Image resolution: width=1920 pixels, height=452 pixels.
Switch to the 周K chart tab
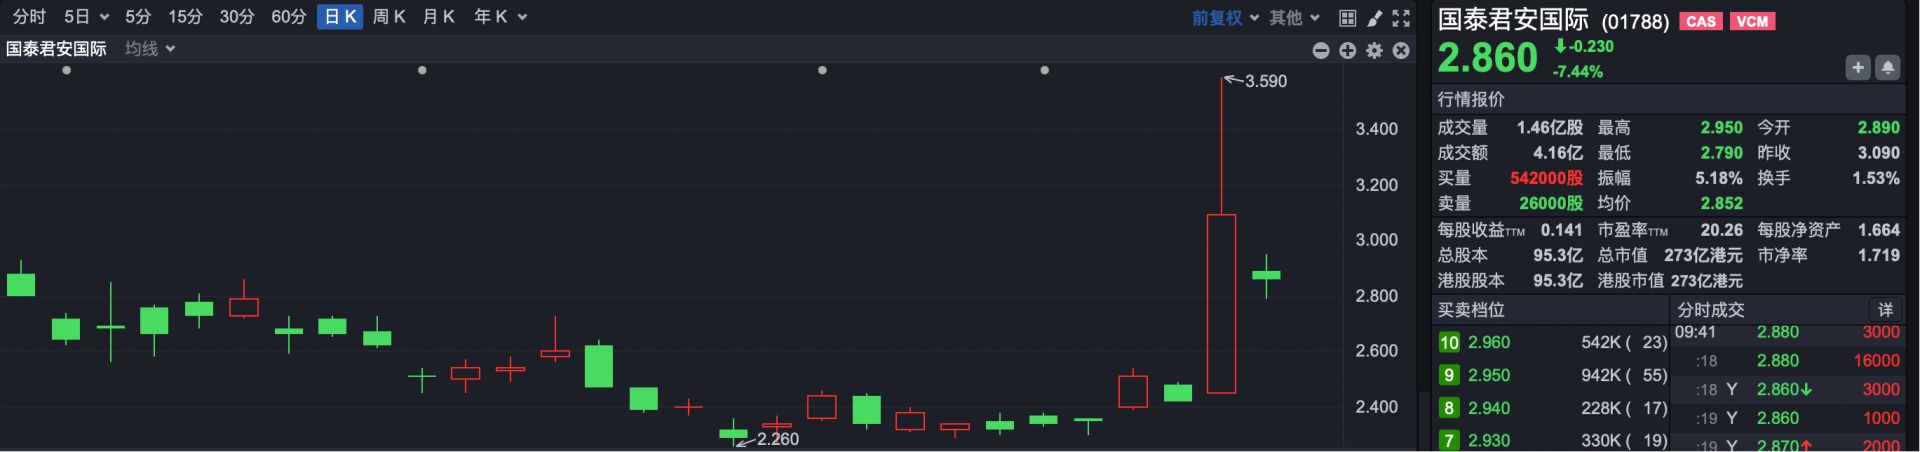[x=389, y=17]
